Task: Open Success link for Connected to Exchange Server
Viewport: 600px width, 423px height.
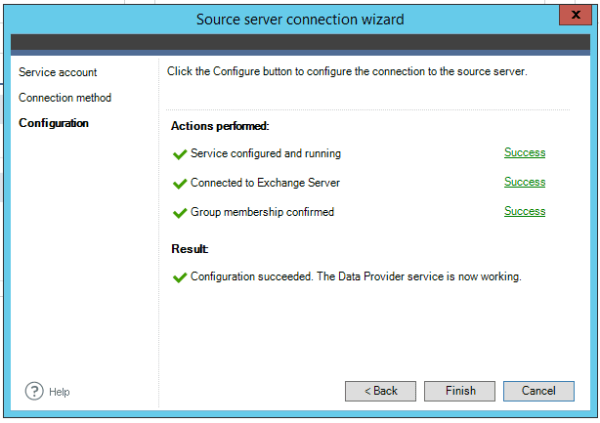Action: (x=524, y=182)
